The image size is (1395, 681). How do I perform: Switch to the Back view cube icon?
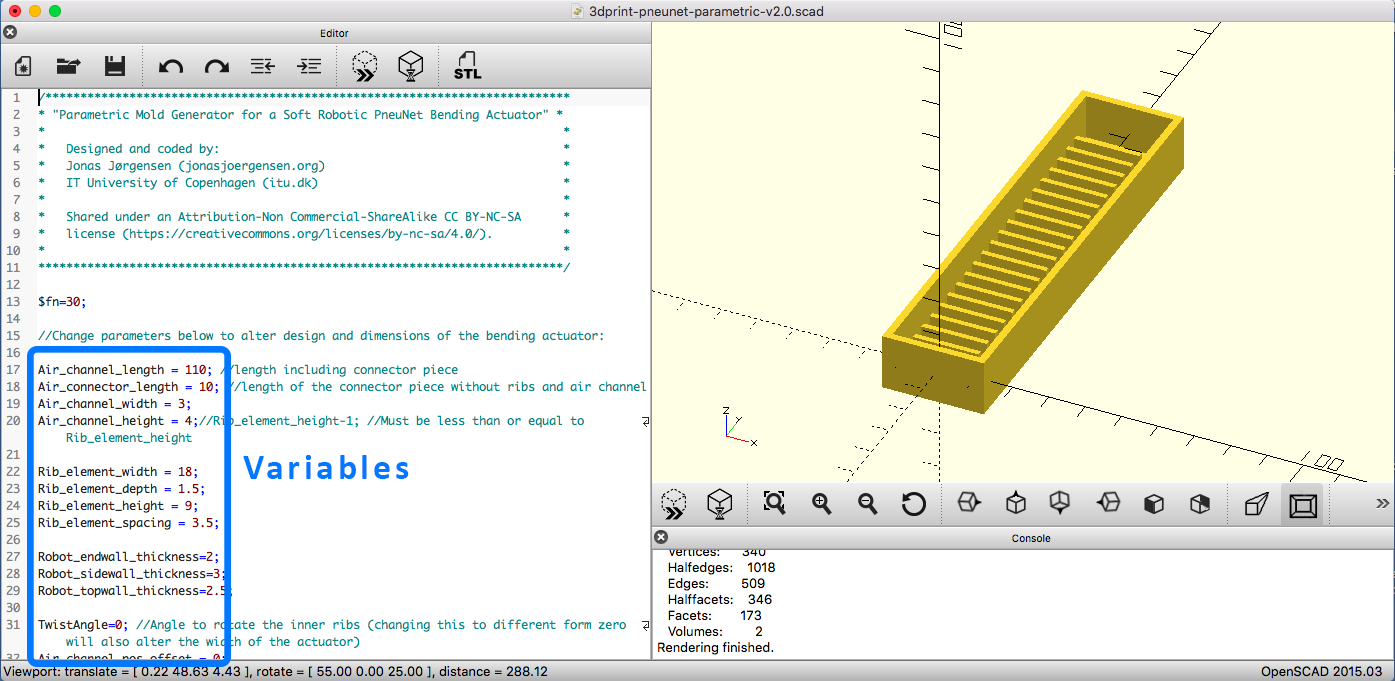[x=1200, y=503]
